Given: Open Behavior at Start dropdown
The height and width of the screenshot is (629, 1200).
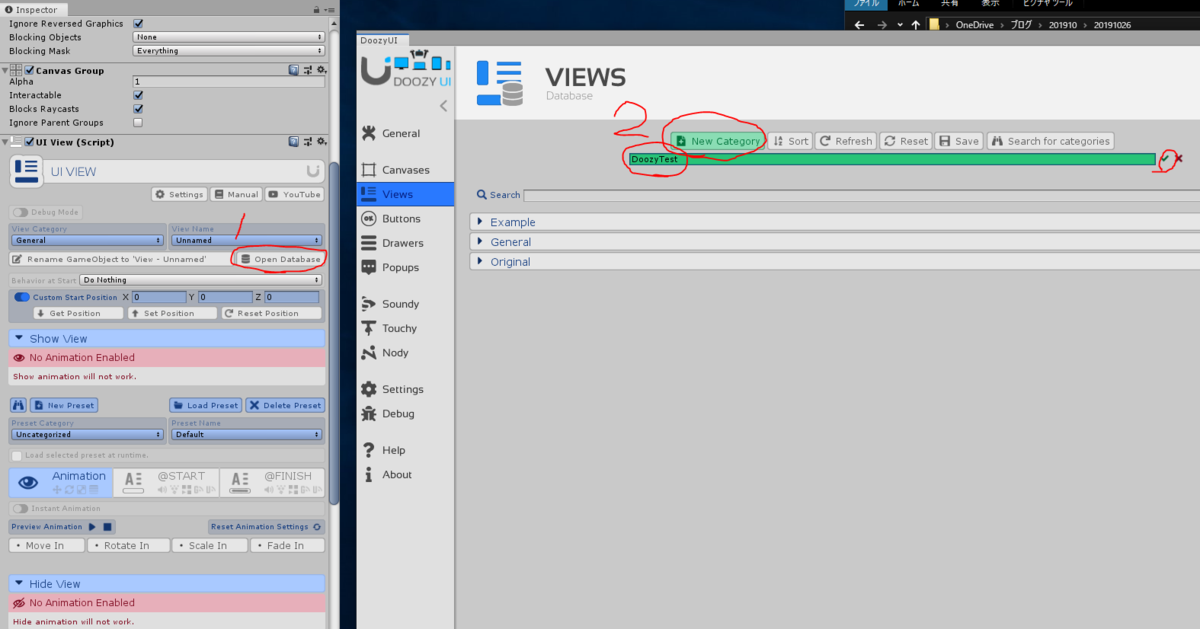Looking at the screenshot, I should [201, 280].
